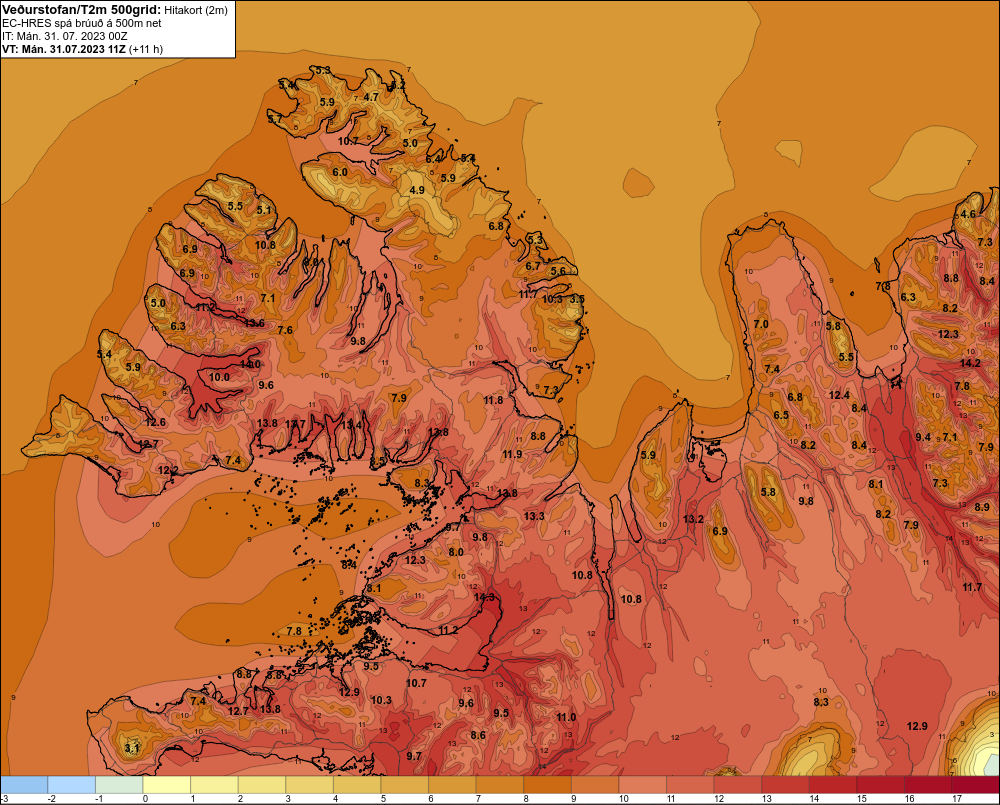
Task: Click the 'Veðurstofan/T2m 500grid:' title text
Action: 81,10
